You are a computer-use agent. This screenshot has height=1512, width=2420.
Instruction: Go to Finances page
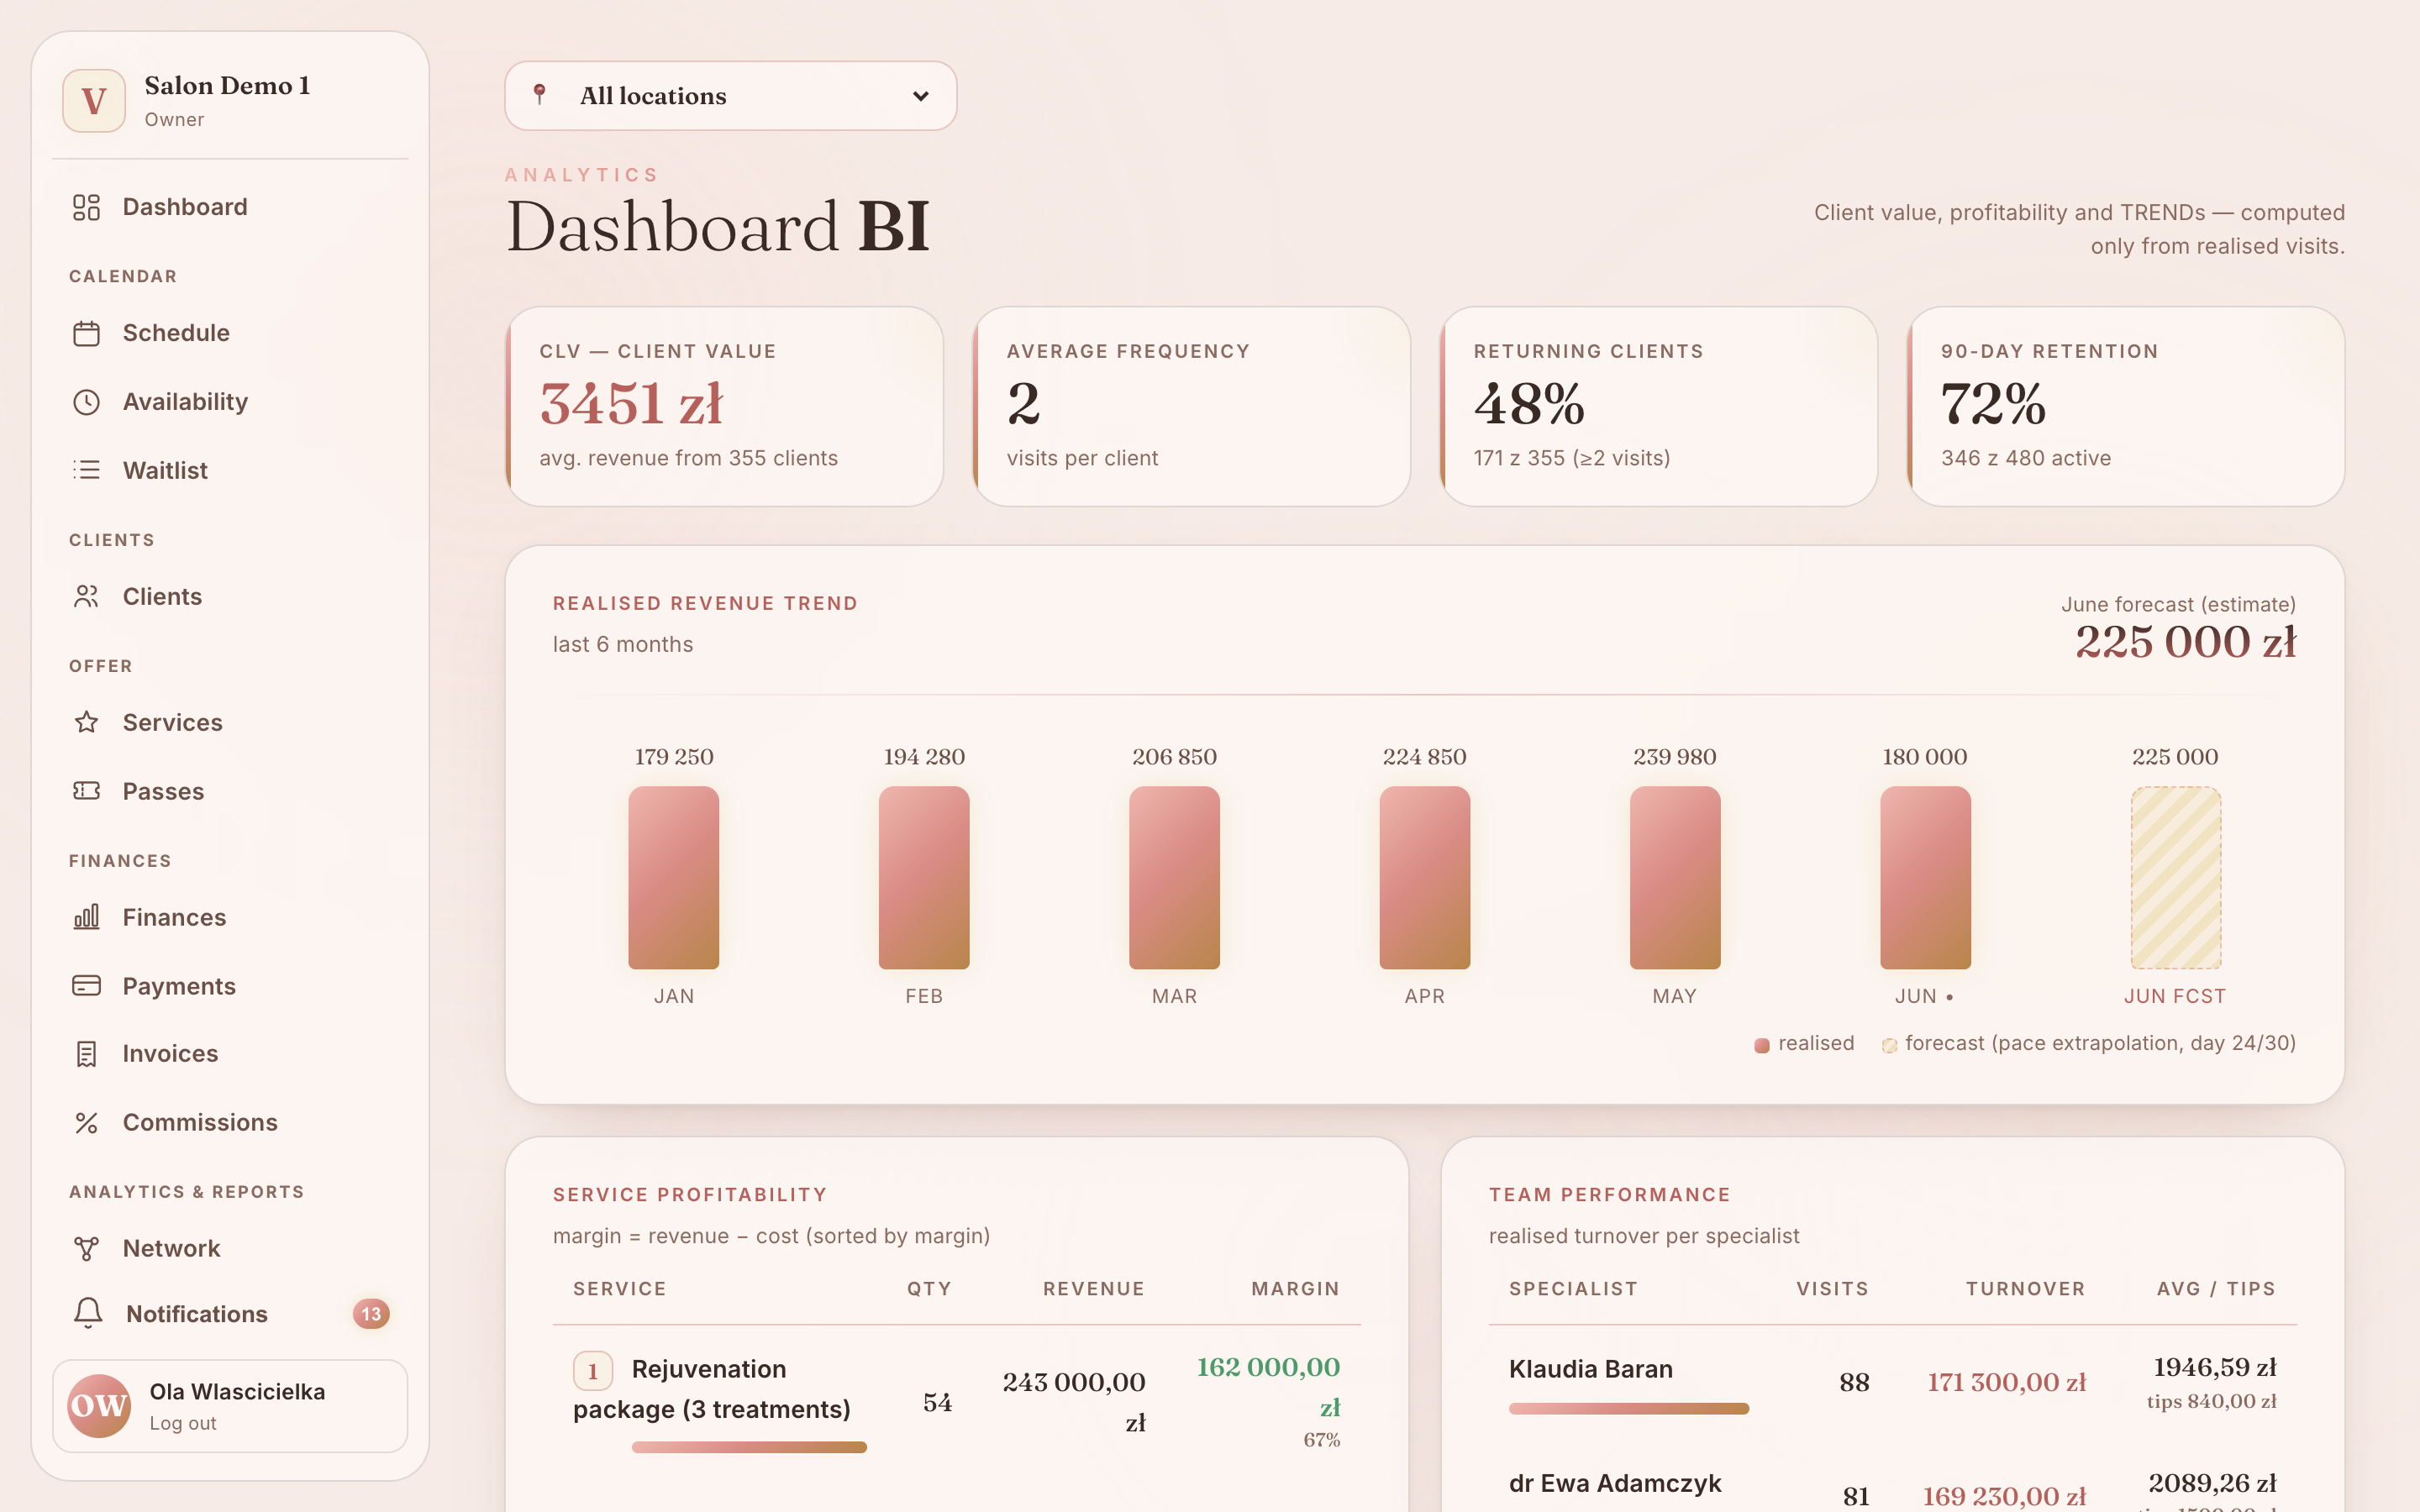(x=230, y=917)
